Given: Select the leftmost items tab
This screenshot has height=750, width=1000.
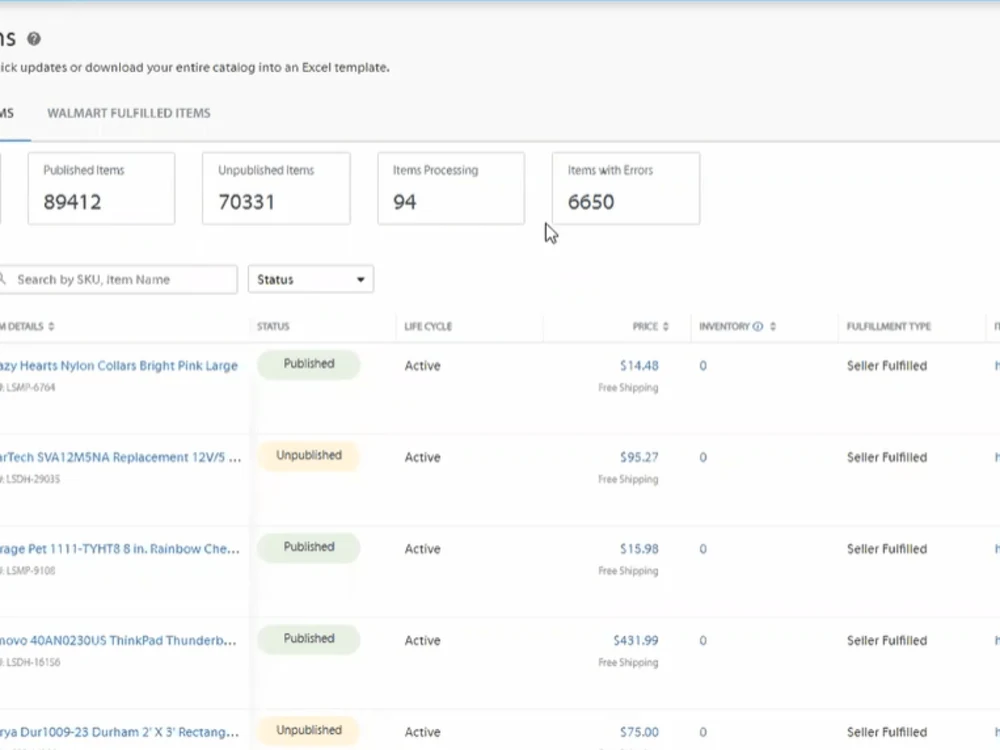Looking at the screenshot, I should [x=5, y=113].
